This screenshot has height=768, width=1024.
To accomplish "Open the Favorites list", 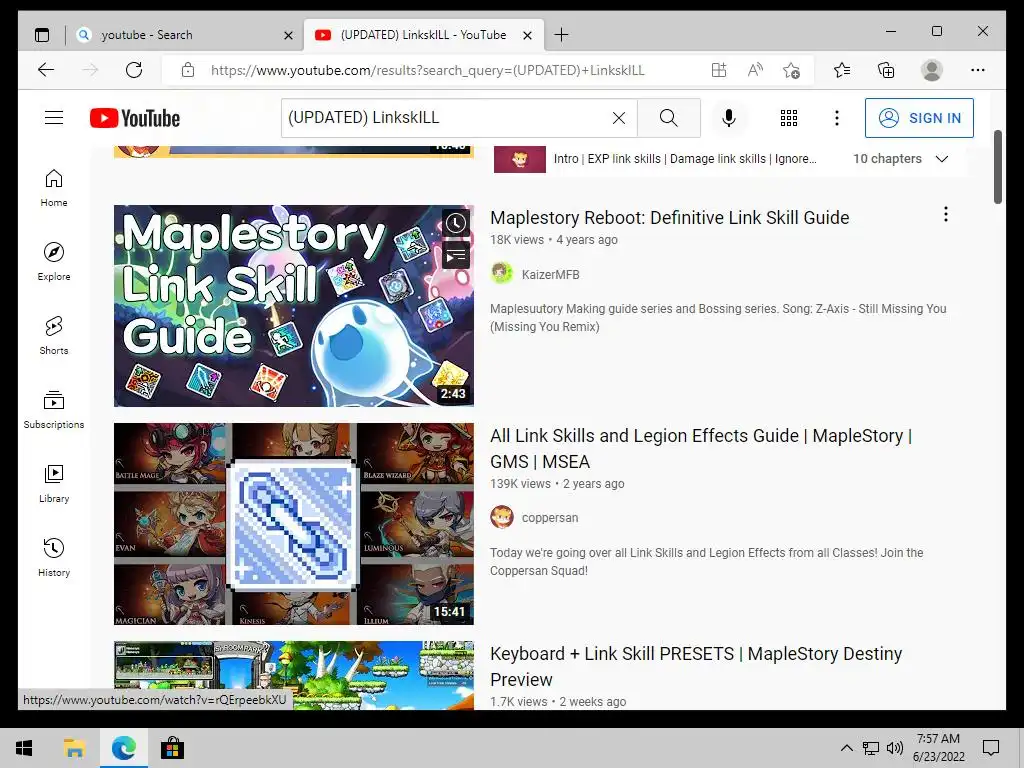I will pos(842,70).
